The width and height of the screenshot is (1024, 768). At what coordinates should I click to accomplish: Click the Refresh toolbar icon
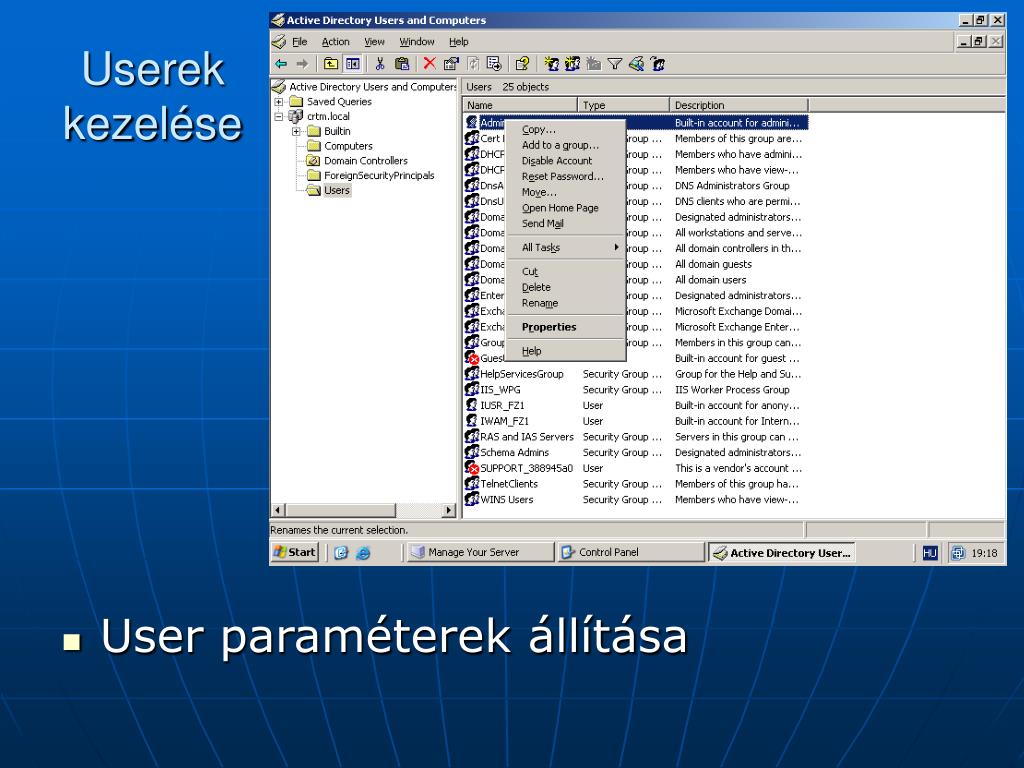(x=473, y=64)
